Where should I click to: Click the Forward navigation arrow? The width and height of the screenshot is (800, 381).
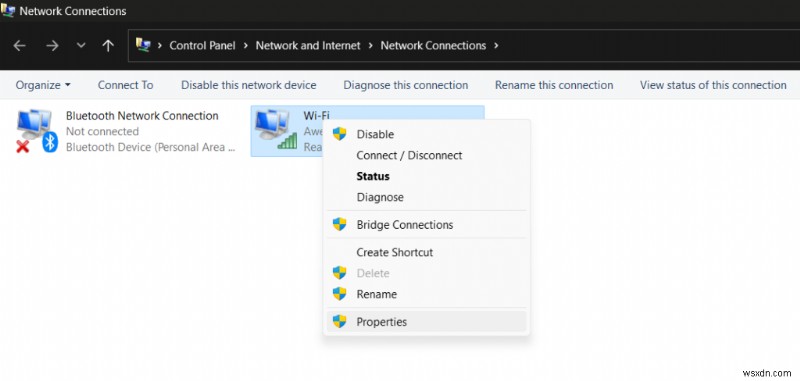(x=52, y=46)
